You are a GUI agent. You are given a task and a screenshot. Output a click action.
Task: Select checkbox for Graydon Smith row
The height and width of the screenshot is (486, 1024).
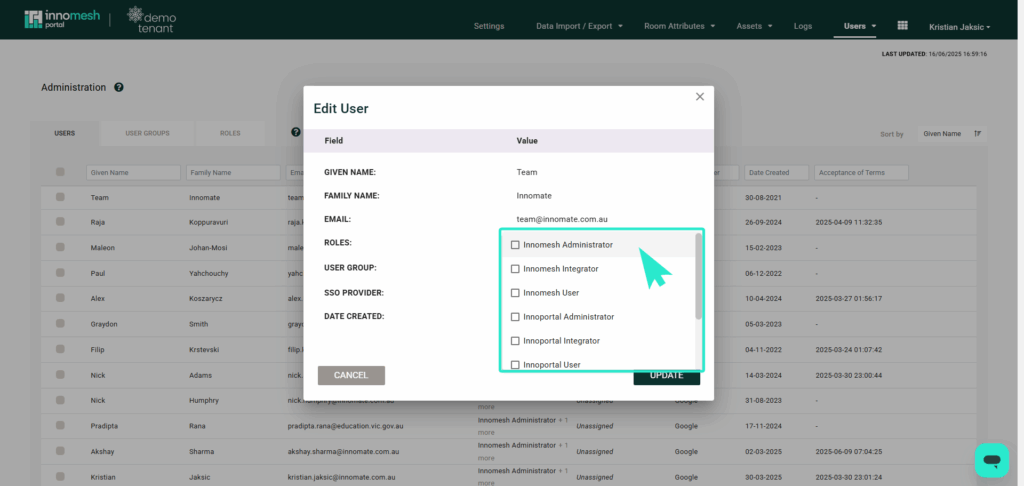pos(60,323)
